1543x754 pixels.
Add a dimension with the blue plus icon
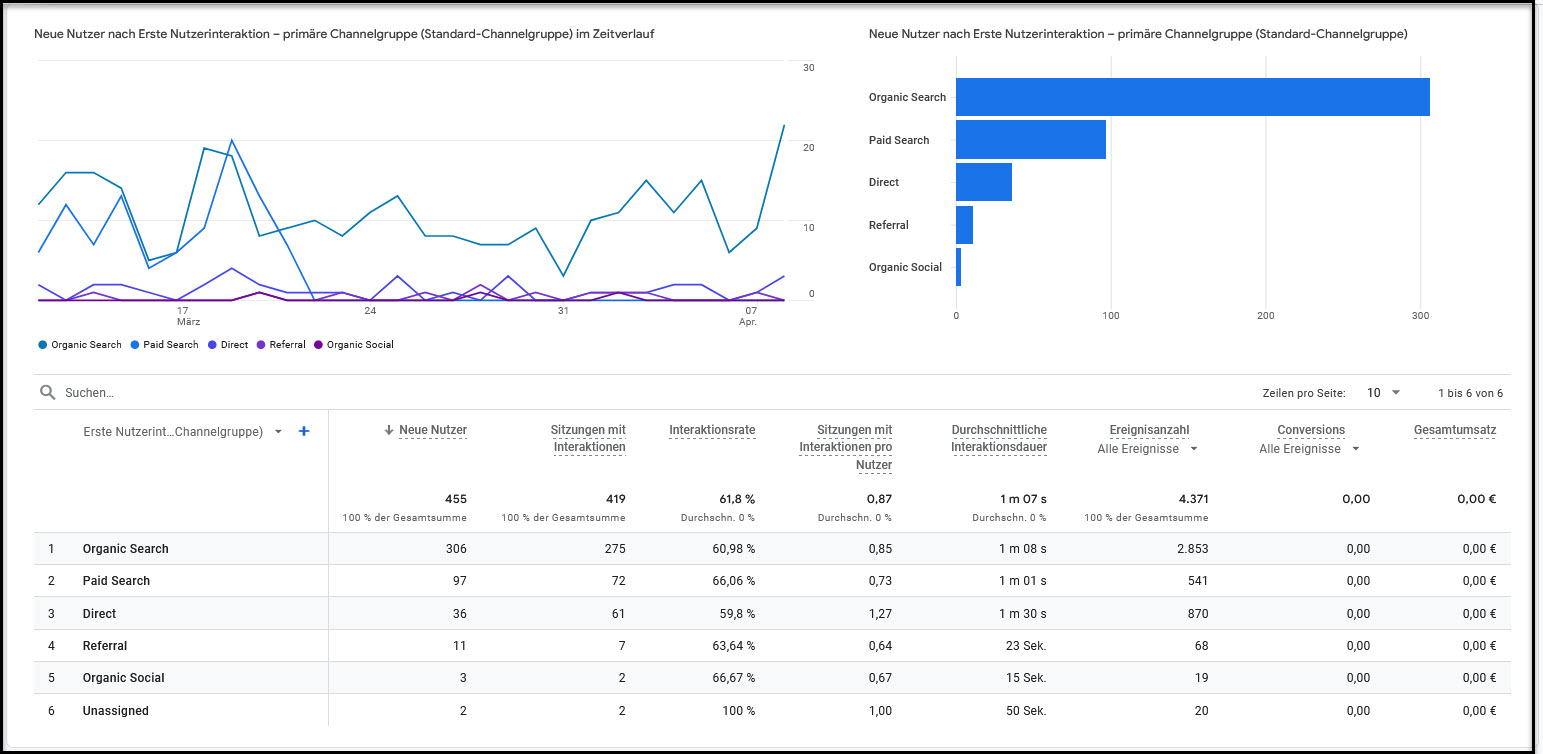pos(304,431)
